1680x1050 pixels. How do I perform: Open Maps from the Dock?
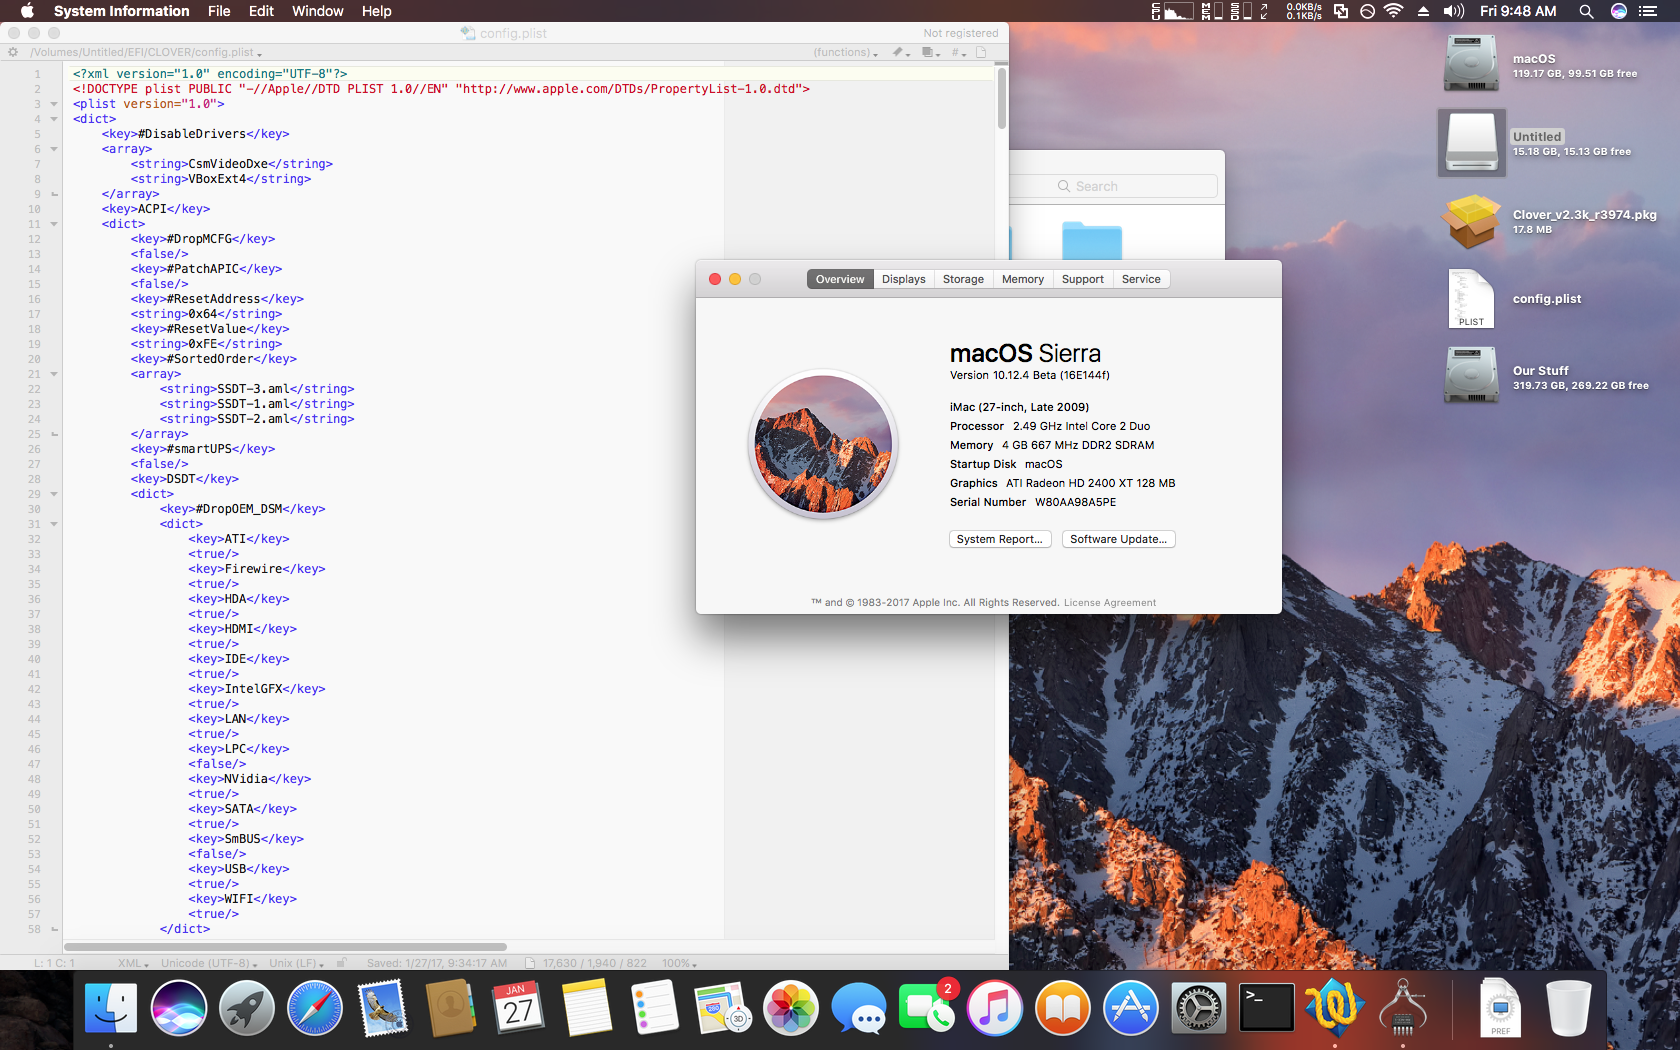coord(723,1008)
